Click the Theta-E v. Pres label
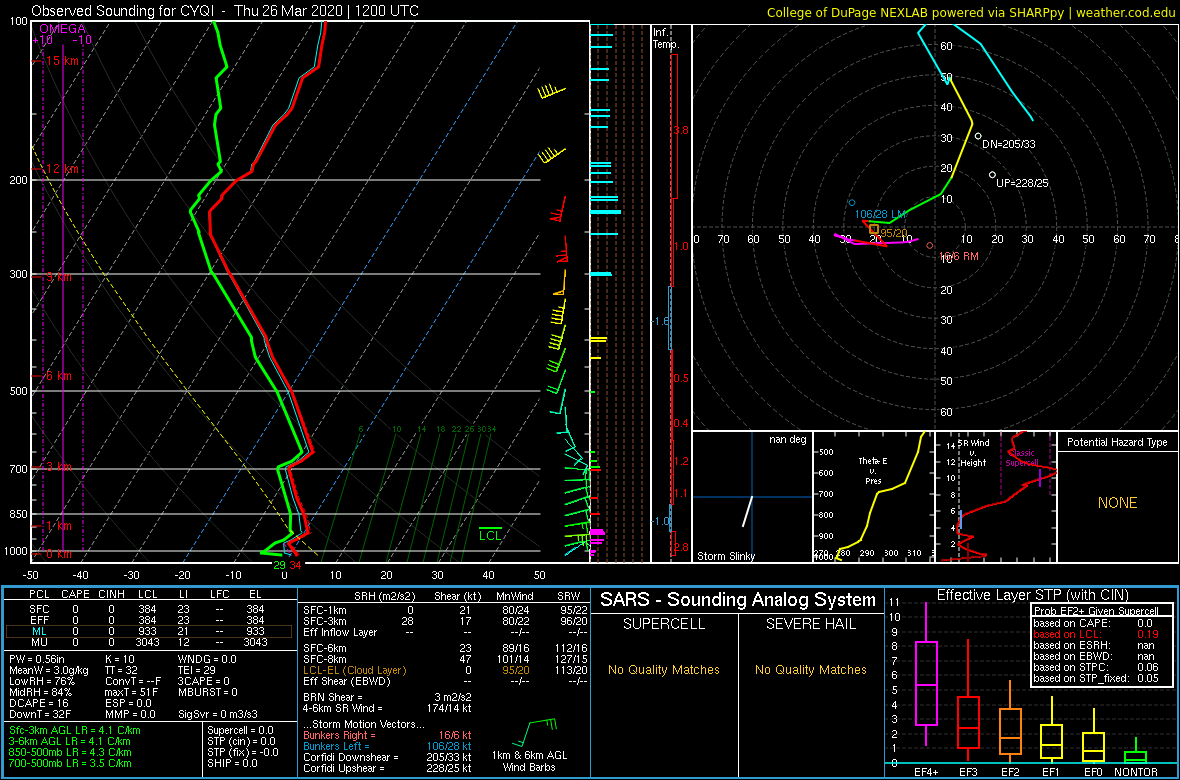 (874, 471)
